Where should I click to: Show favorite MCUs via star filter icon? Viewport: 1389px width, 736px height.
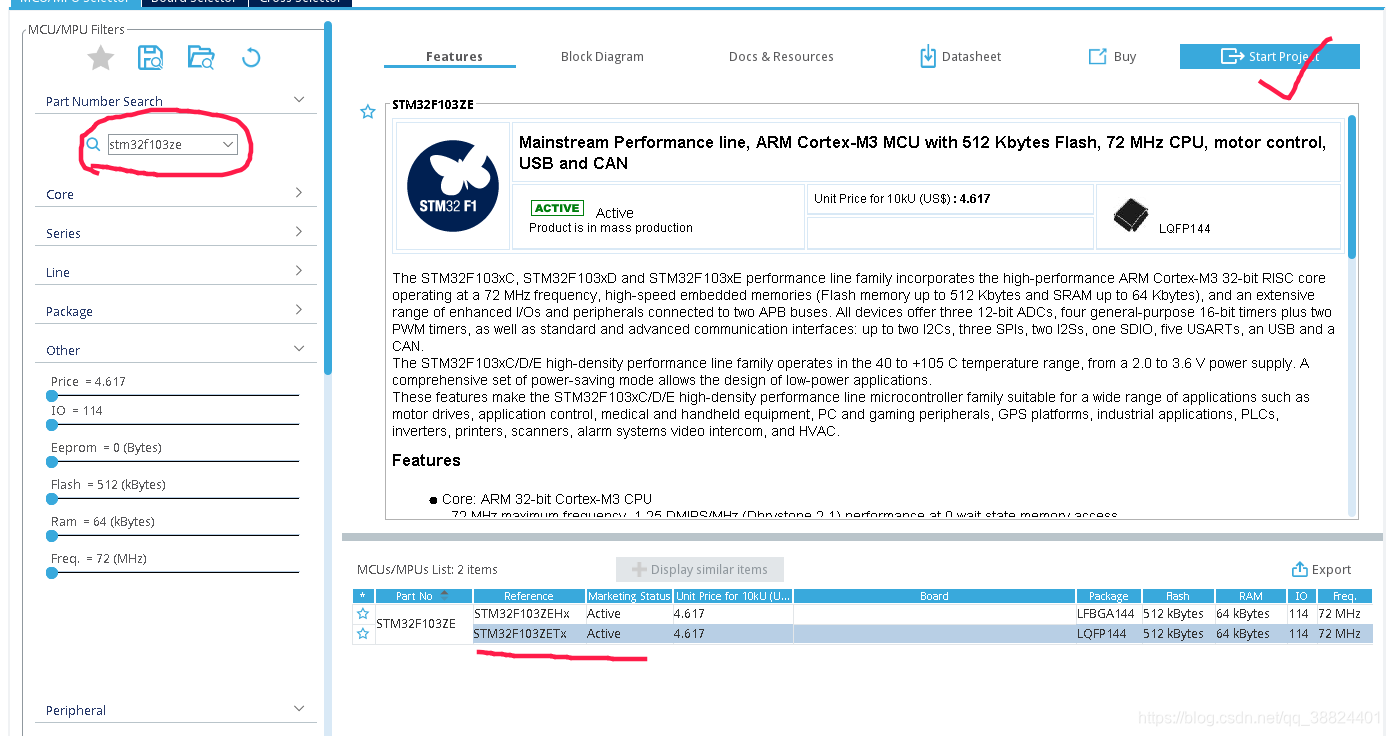coord(101,58)
